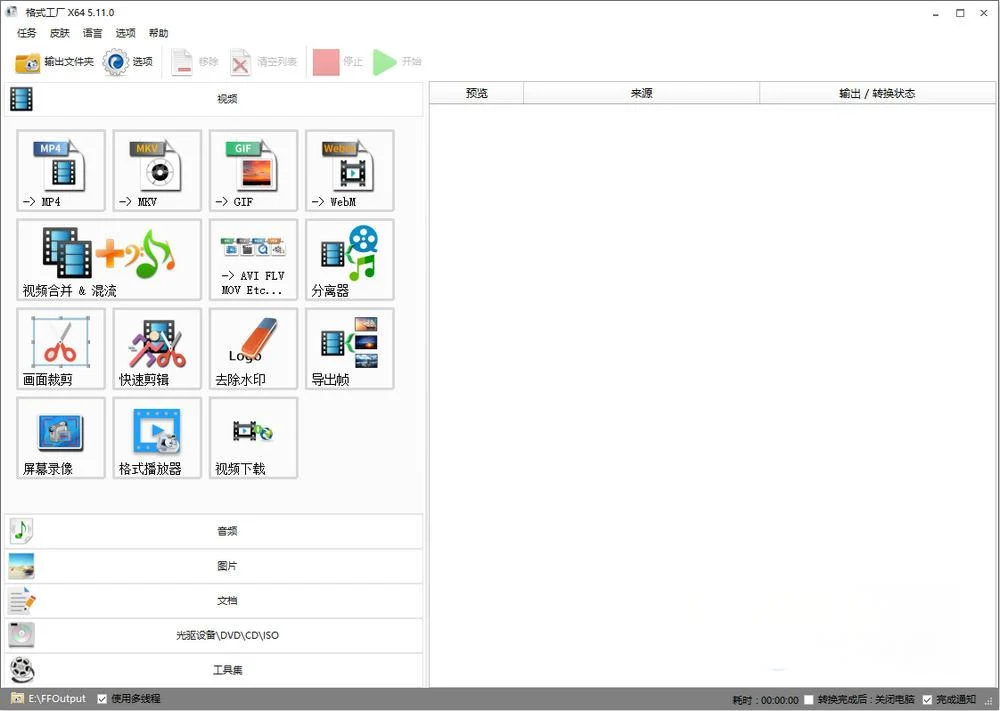Click the 输出文件夹 toolbar button

(55, 62)
